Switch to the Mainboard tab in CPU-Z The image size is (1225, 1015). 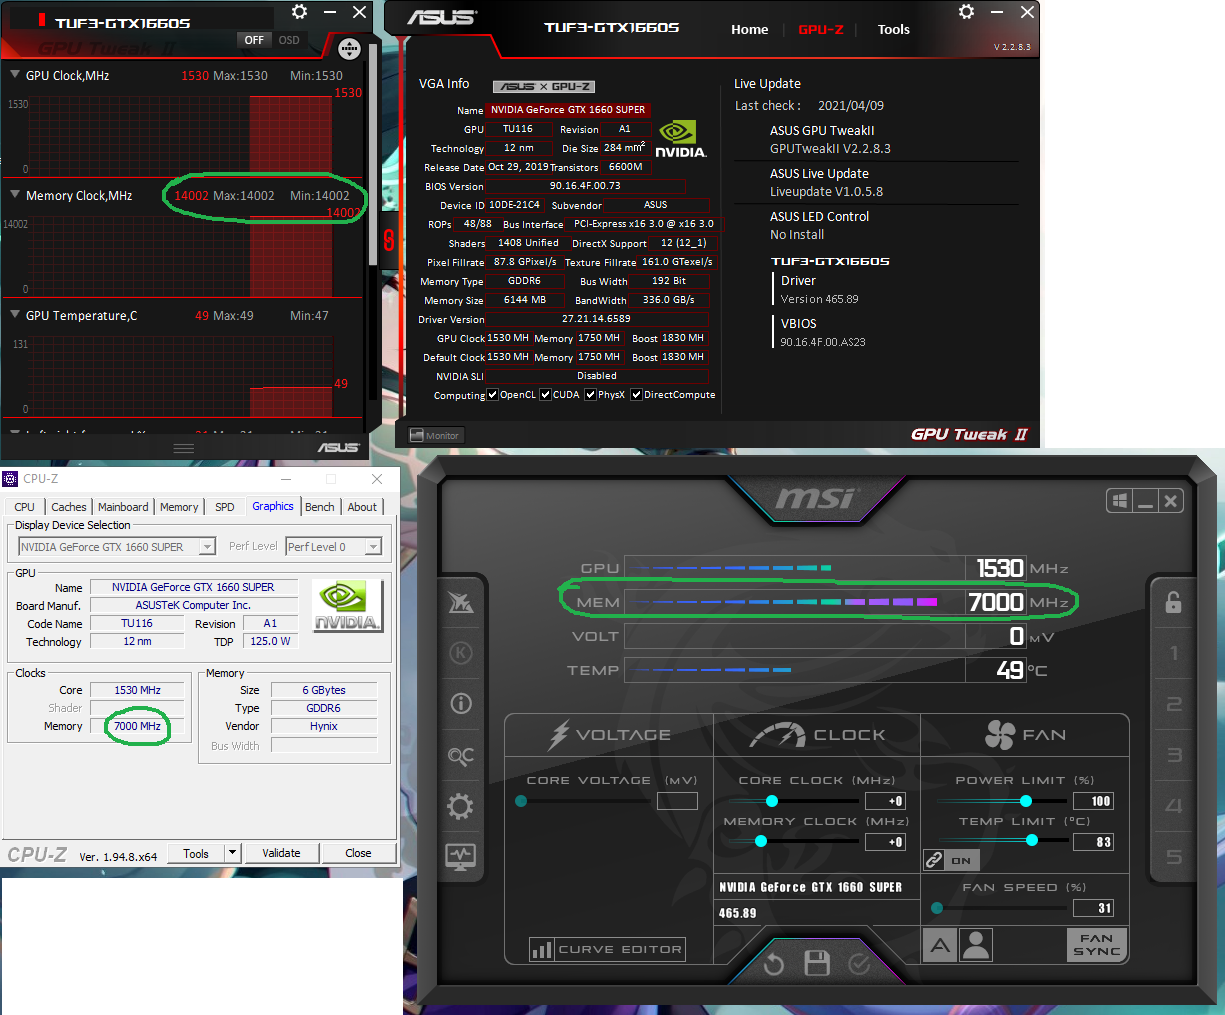[123, 507]
